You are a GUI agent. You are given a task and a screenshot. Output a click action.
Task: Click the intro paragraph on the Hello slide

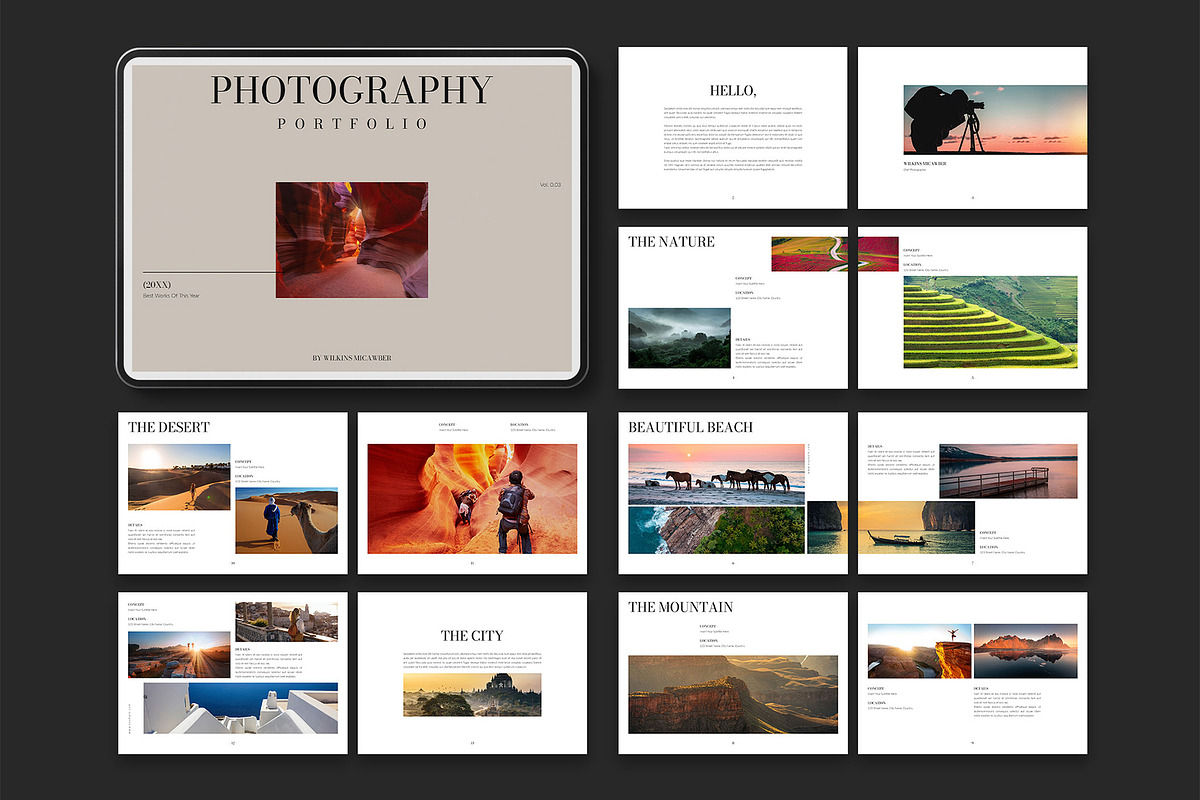tap(733, 139)
